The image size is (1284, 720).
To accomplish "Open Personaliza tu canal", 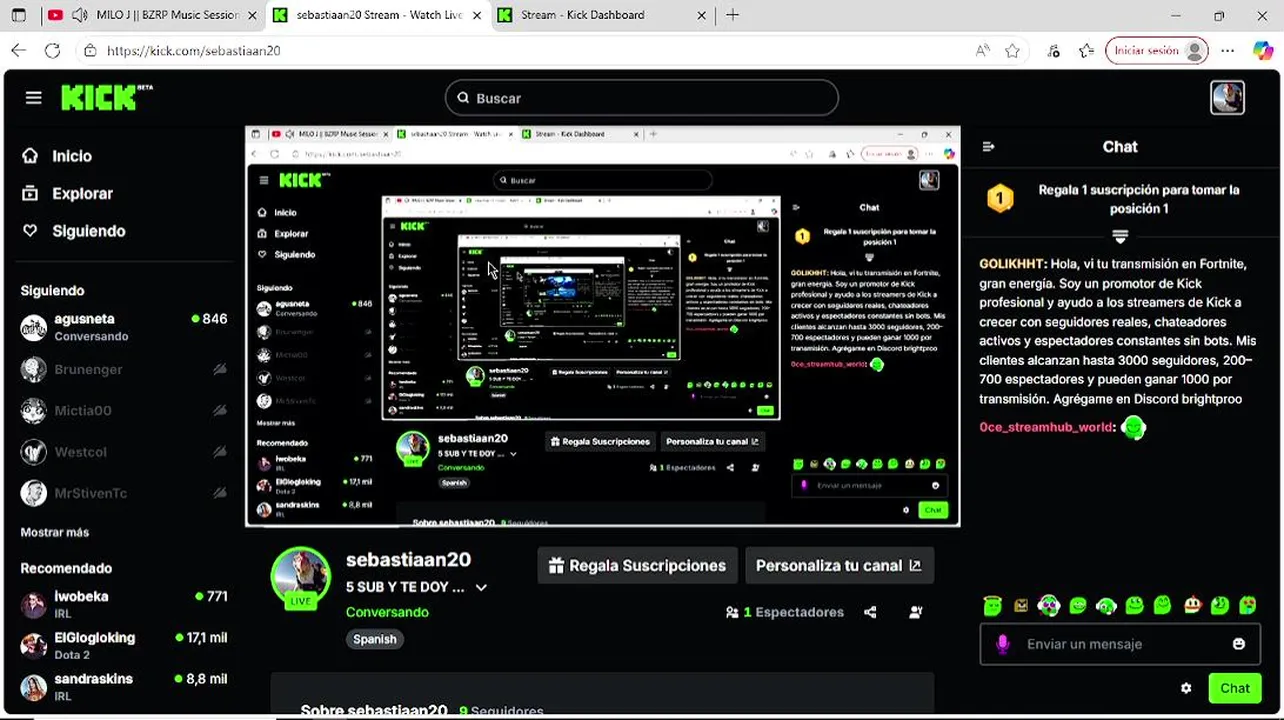I will [x=839, y=565].
